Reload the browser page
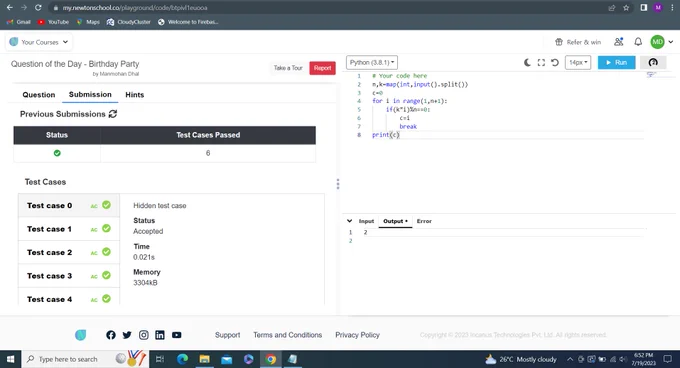Screen dimensions: 680x368 [x=38, y=7]
